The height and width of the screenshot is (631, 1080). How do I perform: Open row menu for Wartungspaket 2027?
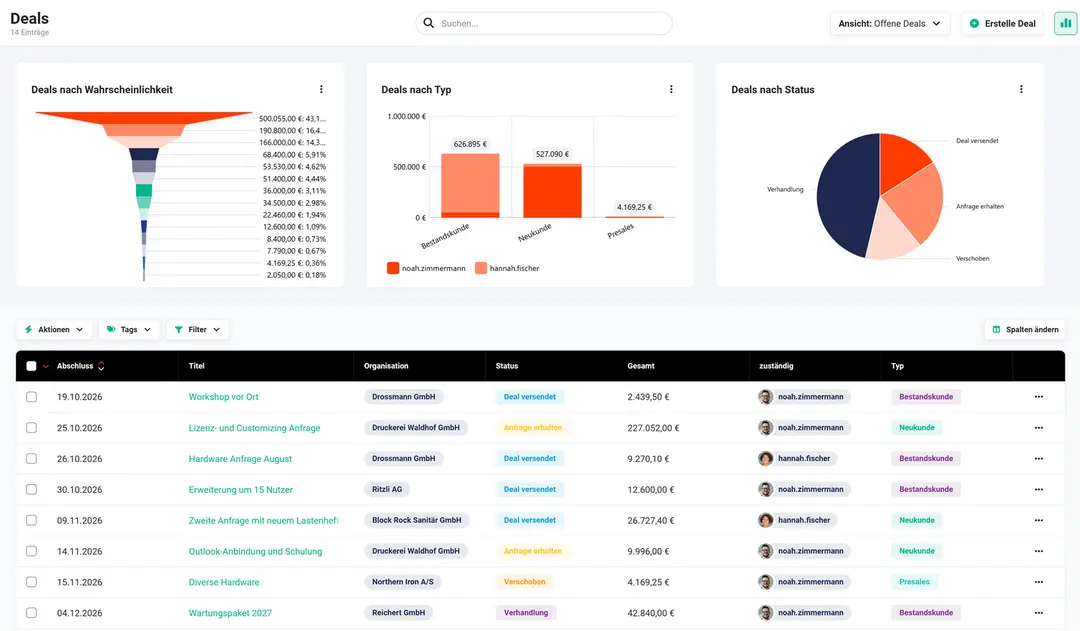(1039, 613)
